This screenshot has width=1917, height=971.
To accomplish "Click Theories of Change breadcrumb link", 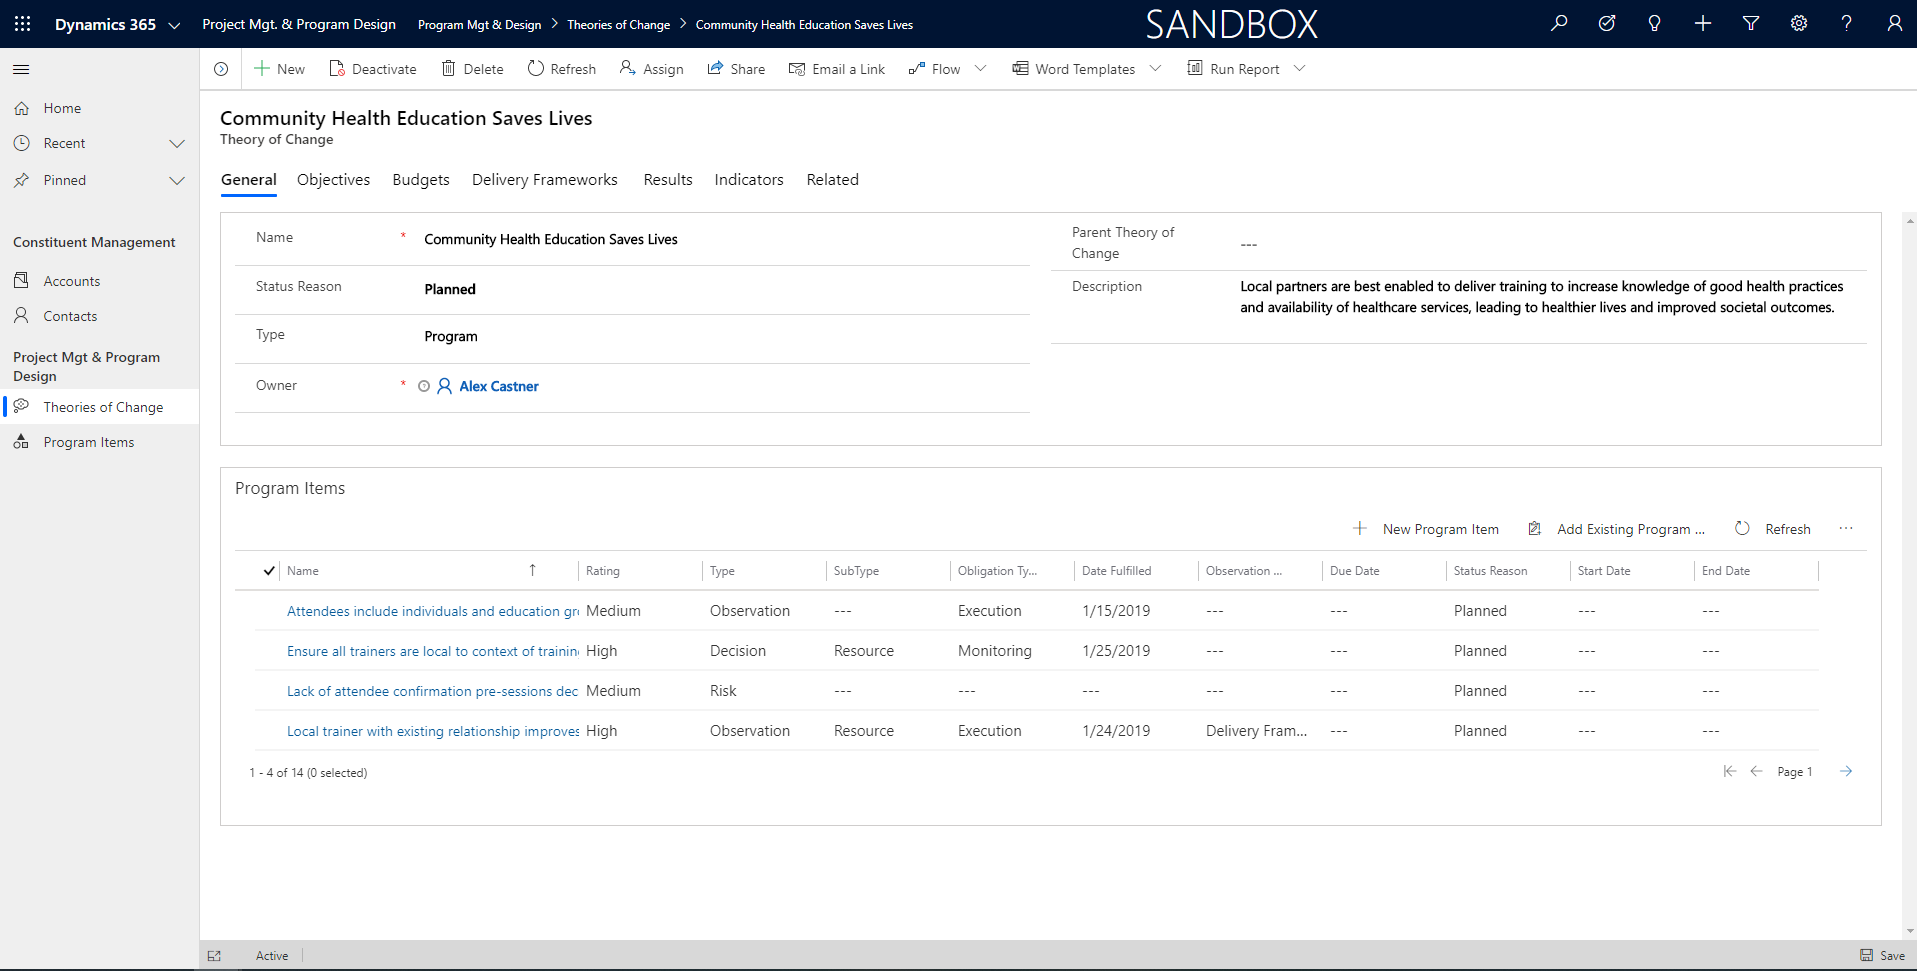I will coord(619,25).
